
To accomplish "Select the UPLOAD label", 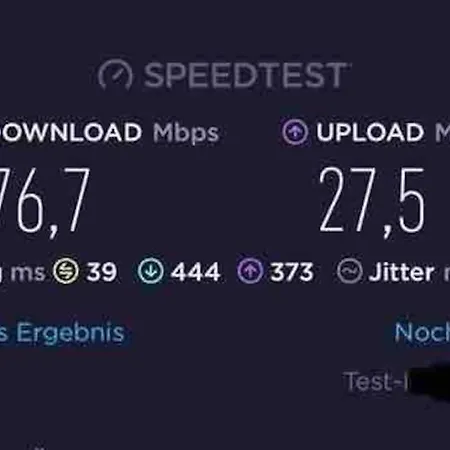I will [370, 132].
